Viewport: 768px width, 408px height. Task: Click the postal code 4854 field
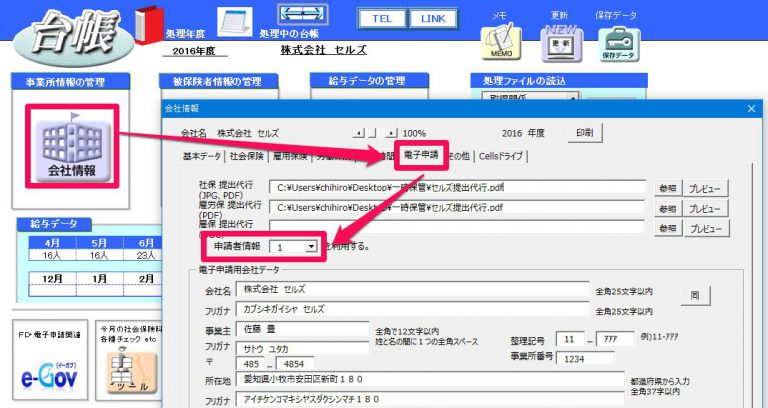point(294,364)
